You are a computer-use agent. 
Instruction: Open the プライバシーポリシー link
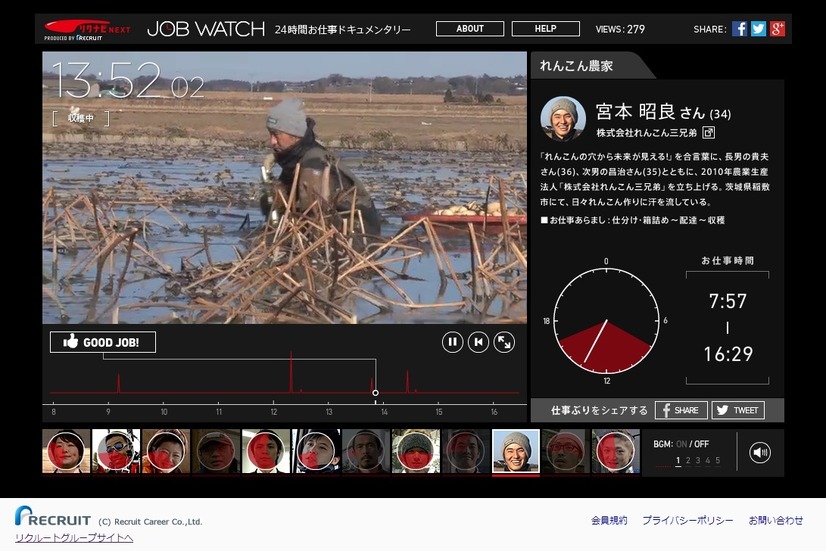(687, 520)
